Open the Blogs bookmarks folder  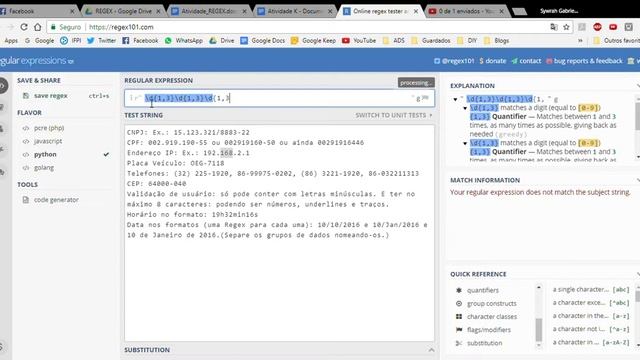click(x=496, y=40)
